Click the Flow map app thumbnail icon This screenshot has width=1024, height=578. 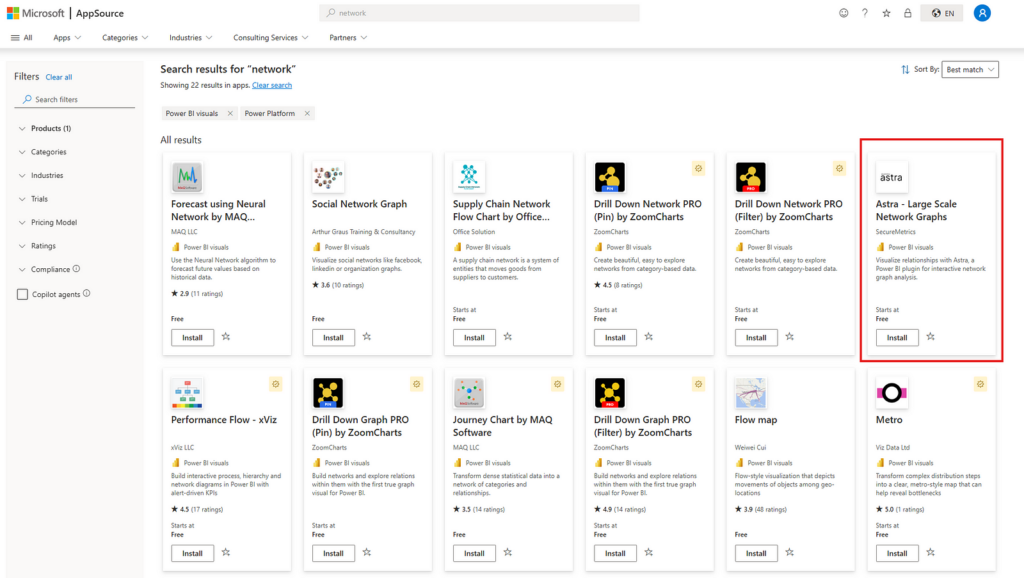(x=750, y=393)
